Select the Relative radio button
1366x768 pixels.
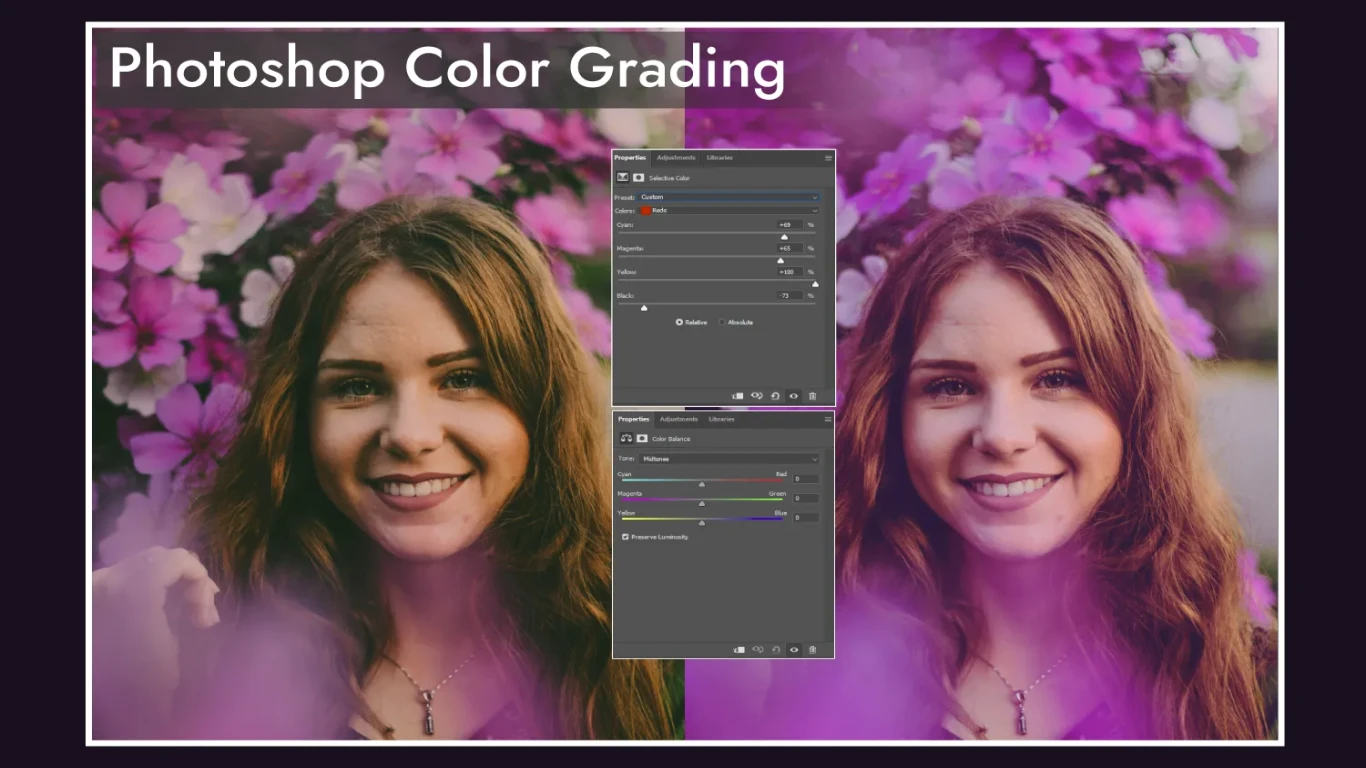(x=679, y=322)
